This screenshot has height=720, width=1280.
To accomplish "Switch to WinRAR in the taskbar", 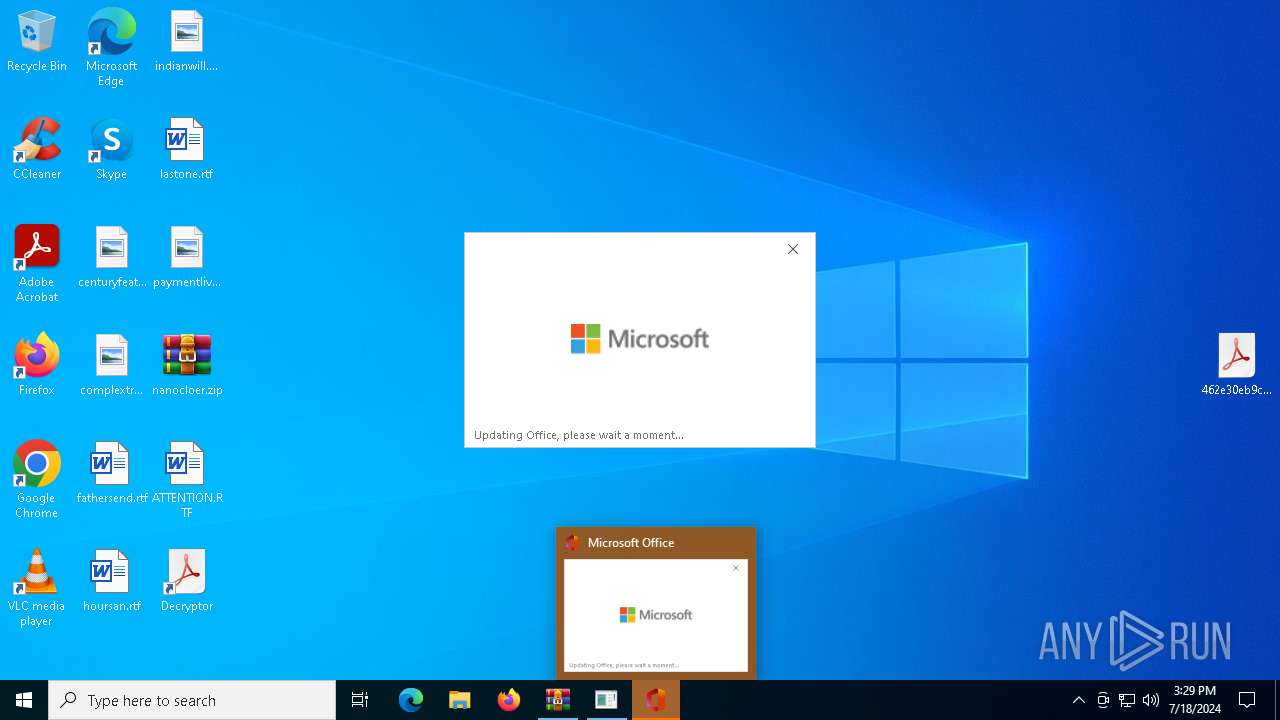I will [x=558, y=700].
